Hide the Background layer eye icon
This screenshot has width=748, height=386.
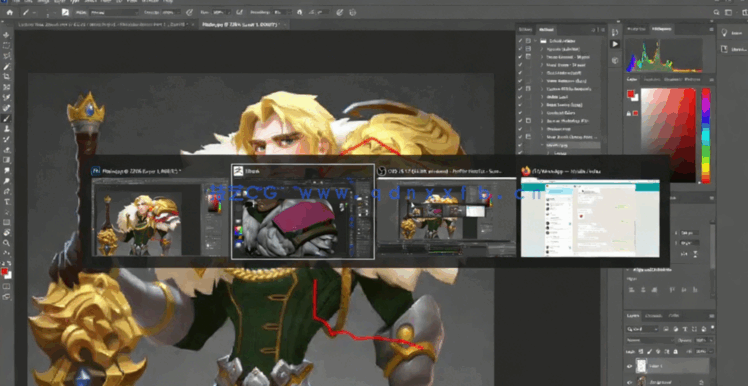(629, 383)
